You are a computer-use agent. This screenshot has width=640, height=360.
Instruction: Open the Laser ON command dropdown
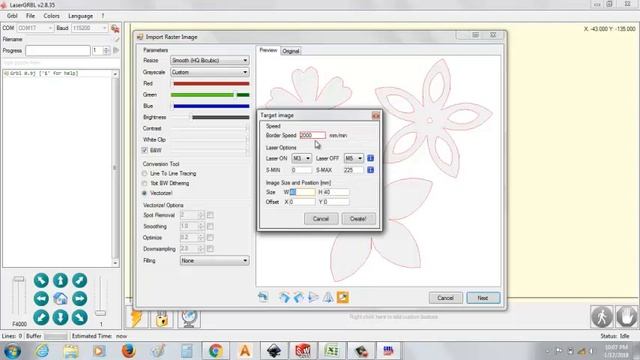click(x=301, y=158)
